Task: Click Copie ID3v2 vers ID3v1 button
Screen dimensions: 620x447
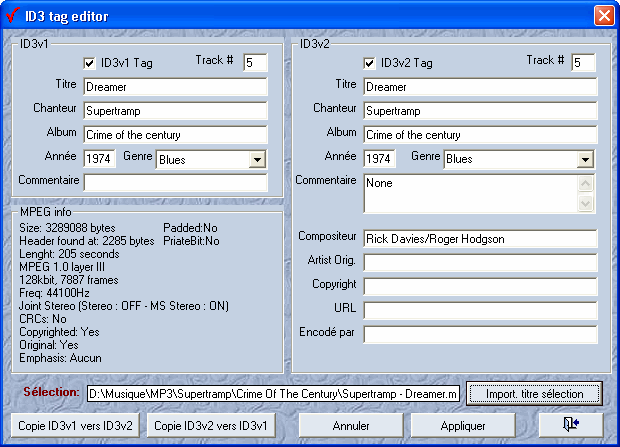Action: 211,426
